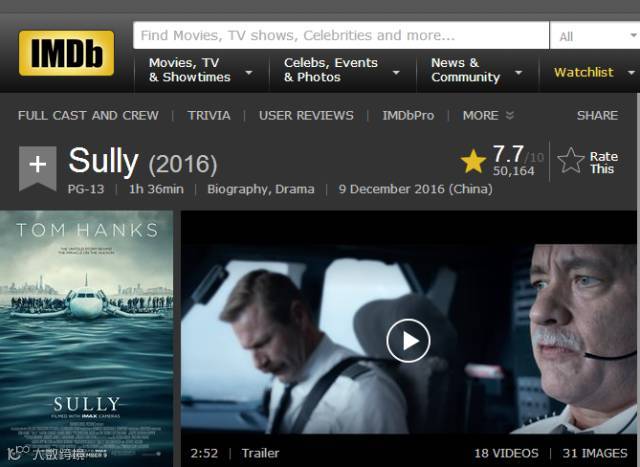This screenshot has height=467, width=640.
Task: Focus the Find Movies search field
Action: [341, 36]
